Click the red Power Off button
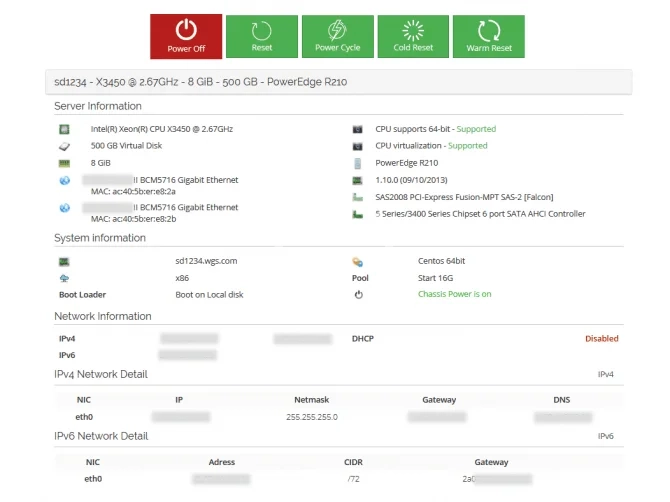670x502 pixels. coord(186,36)
